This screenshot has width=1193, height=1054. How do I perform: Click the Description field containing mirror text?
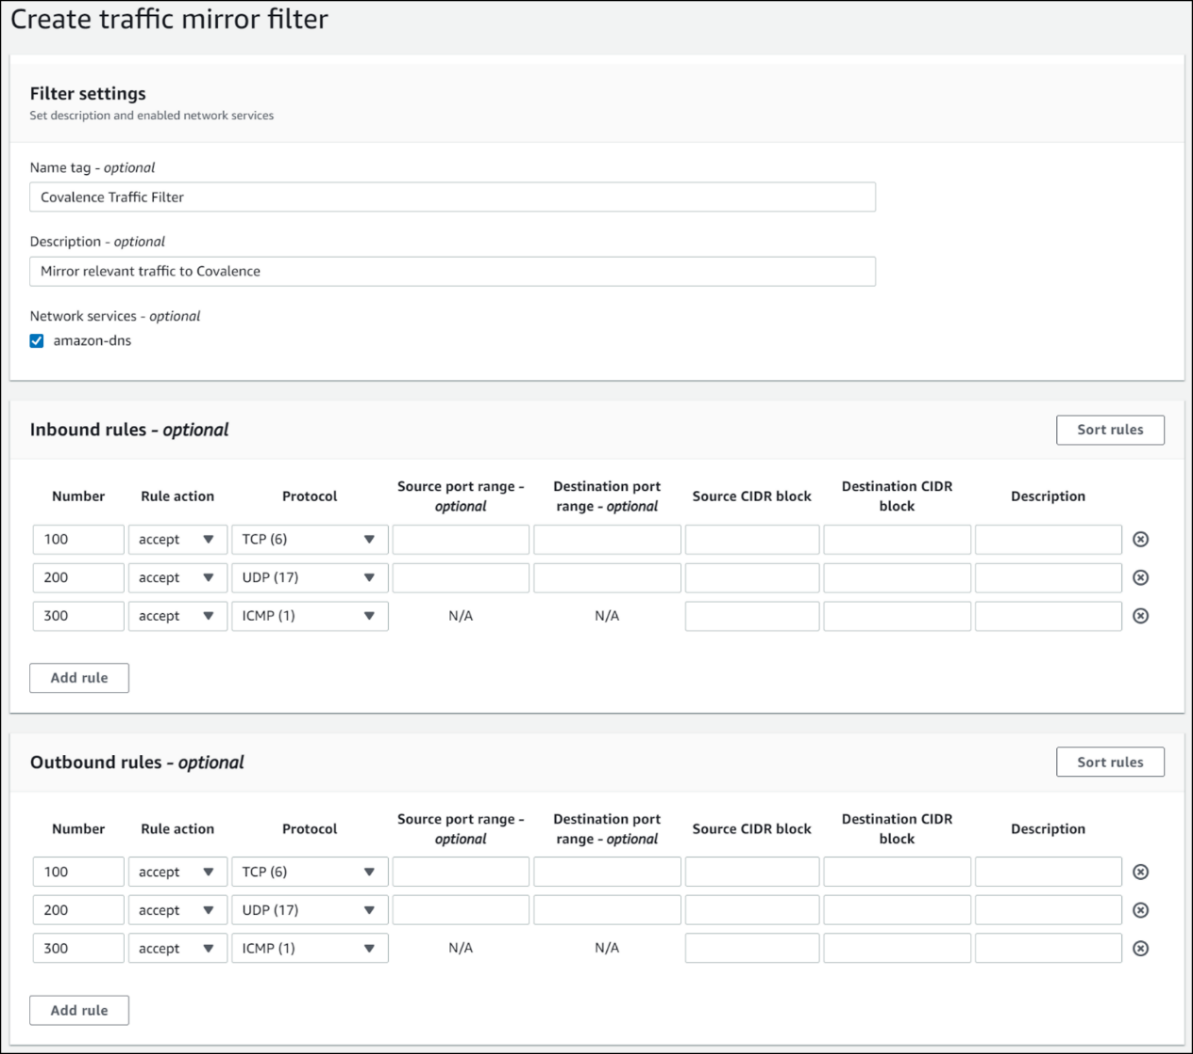452,270
